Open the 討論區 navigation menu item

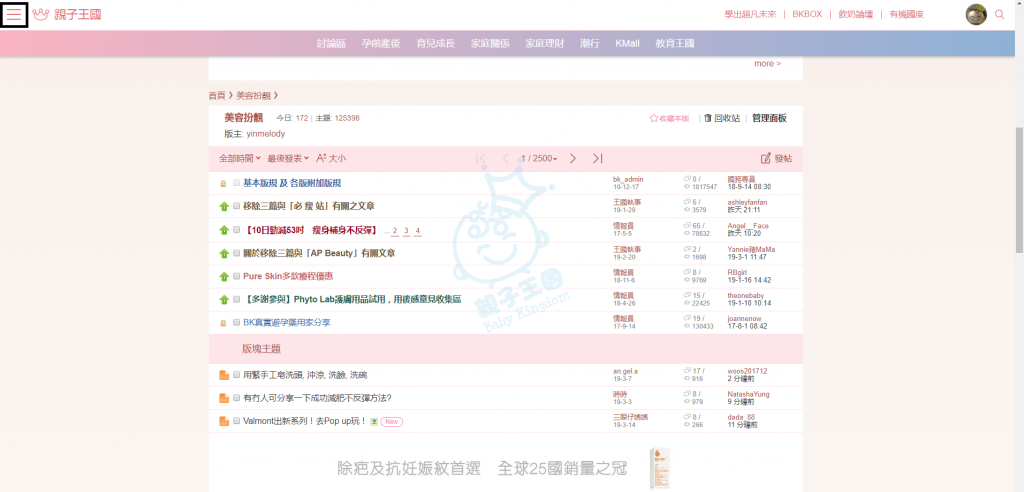pyautogui.click(x=331, y=44)
